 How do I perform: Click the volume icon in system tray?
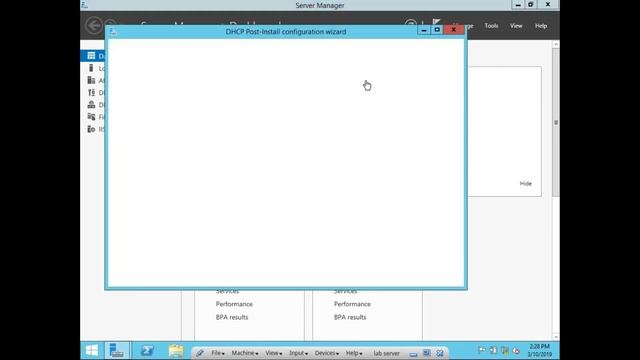pyautogui.click(x=516, y=350)
